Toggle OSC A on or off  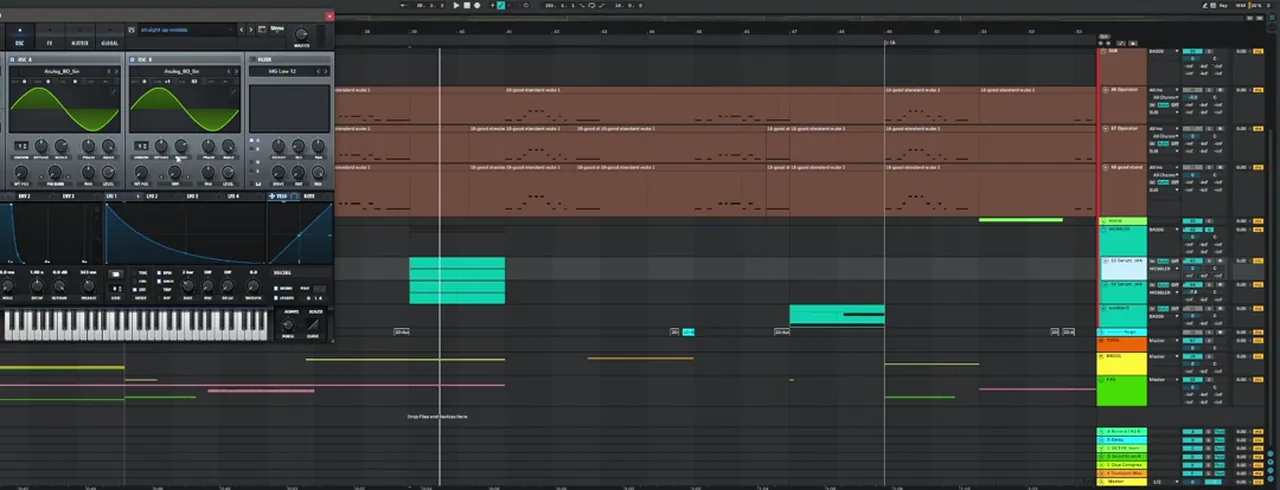[12, 60]
